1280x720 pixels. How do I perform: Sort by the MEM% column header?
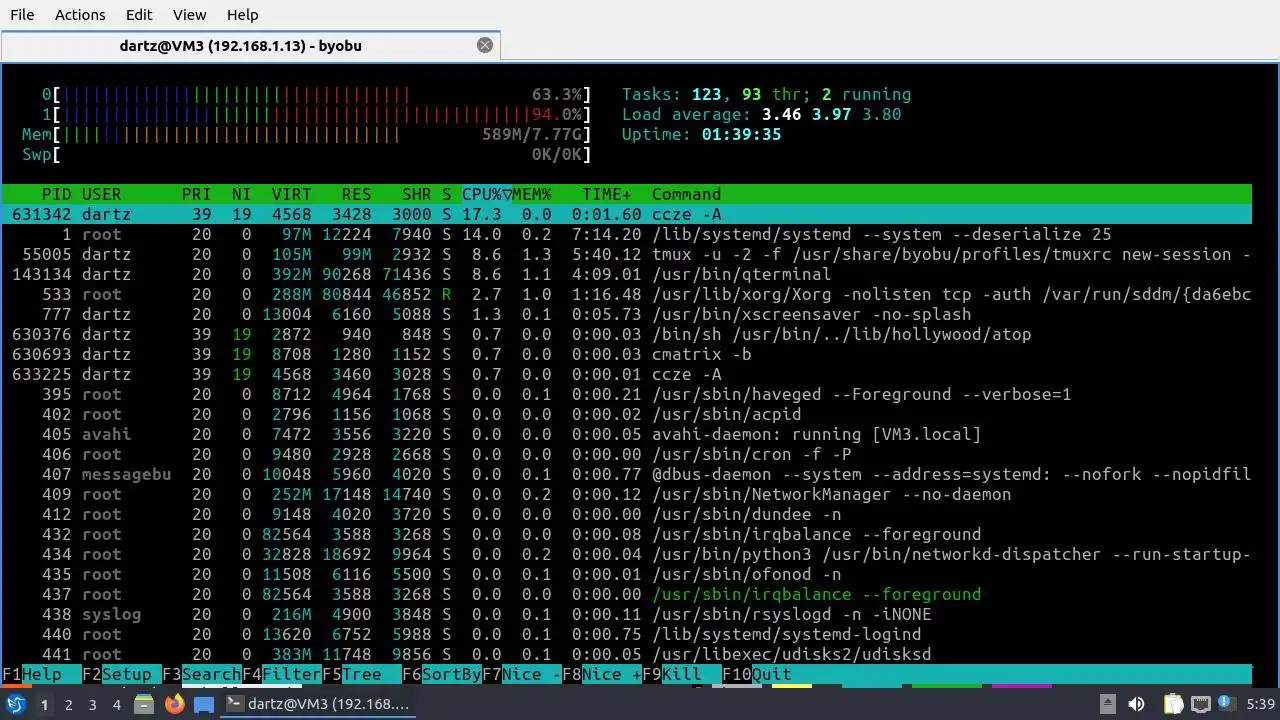532,194
